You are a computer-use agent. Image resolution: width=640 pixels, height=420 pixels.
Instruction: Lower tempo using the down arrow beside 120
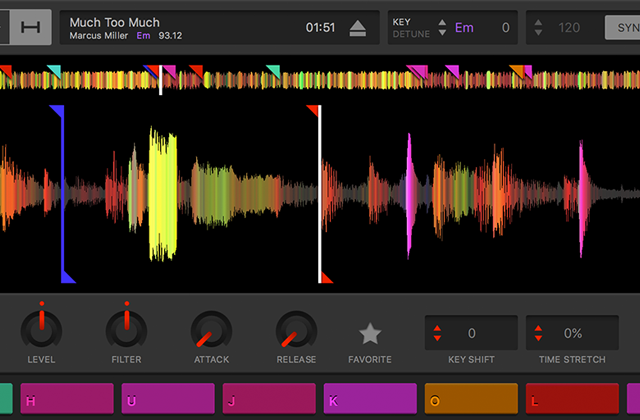538,32
